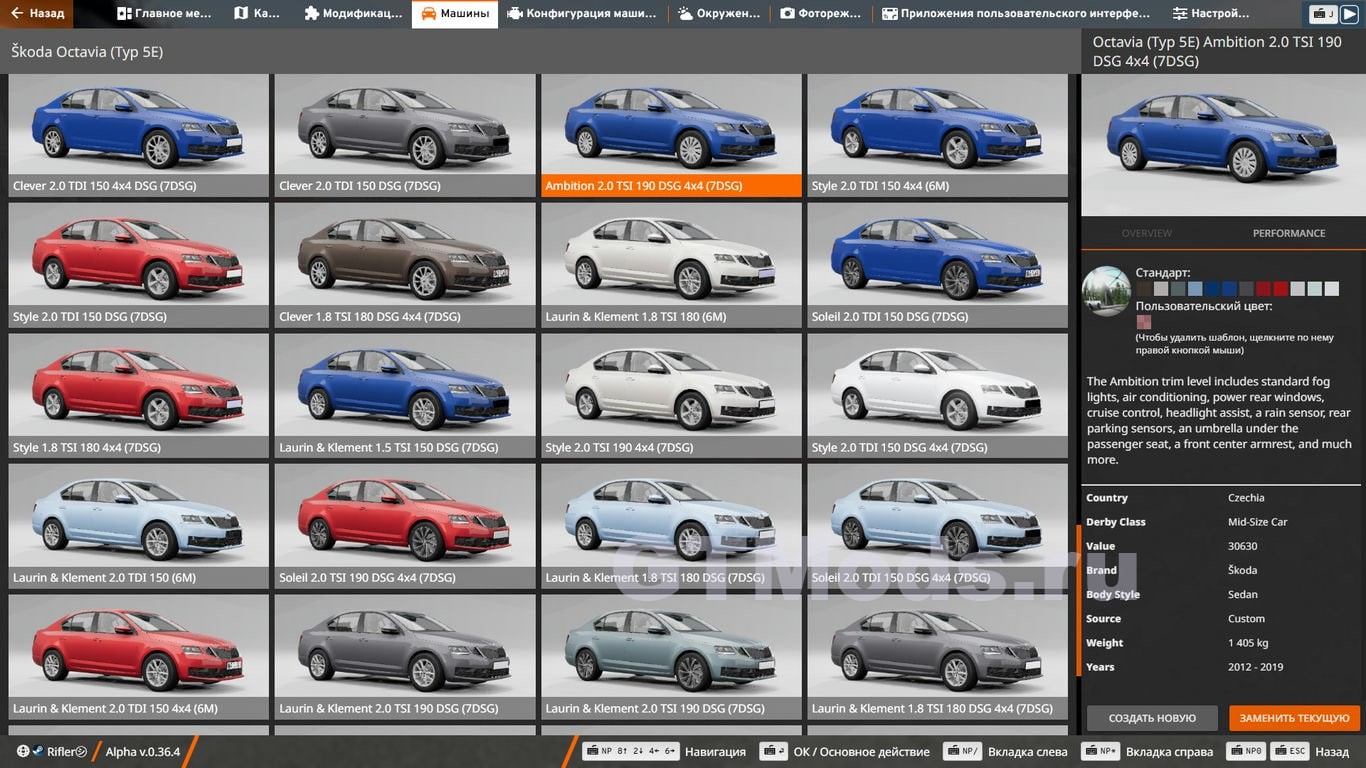Select red Soleil 2.0 TSI 190 DSG 4x4
Viewport: 1366px width, 768px height.
coord(405,527)
